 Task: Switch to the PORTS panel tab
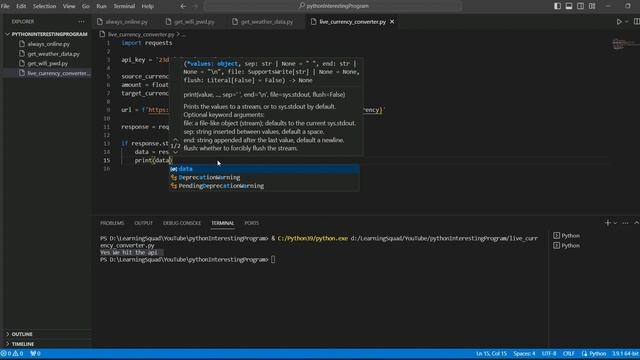tap(251, 223)
